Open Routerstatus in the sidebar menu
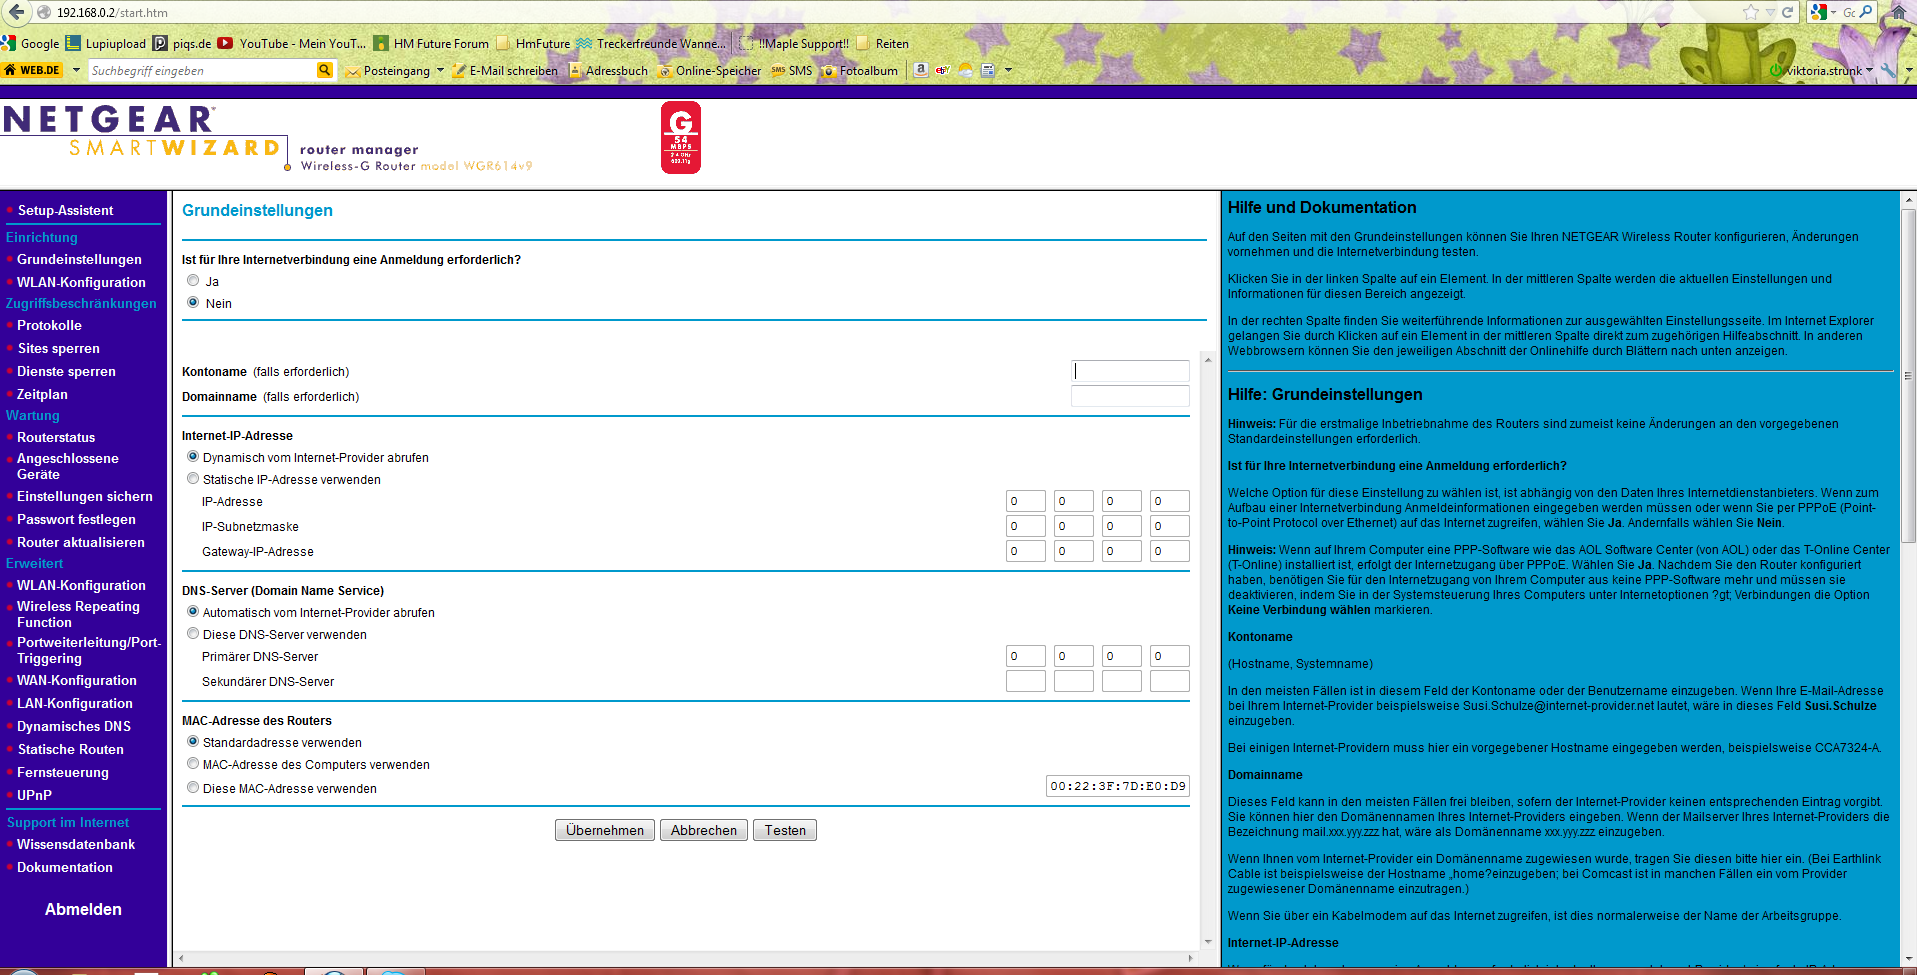This screenshot has height=975, width=1917. coord(56,437)
